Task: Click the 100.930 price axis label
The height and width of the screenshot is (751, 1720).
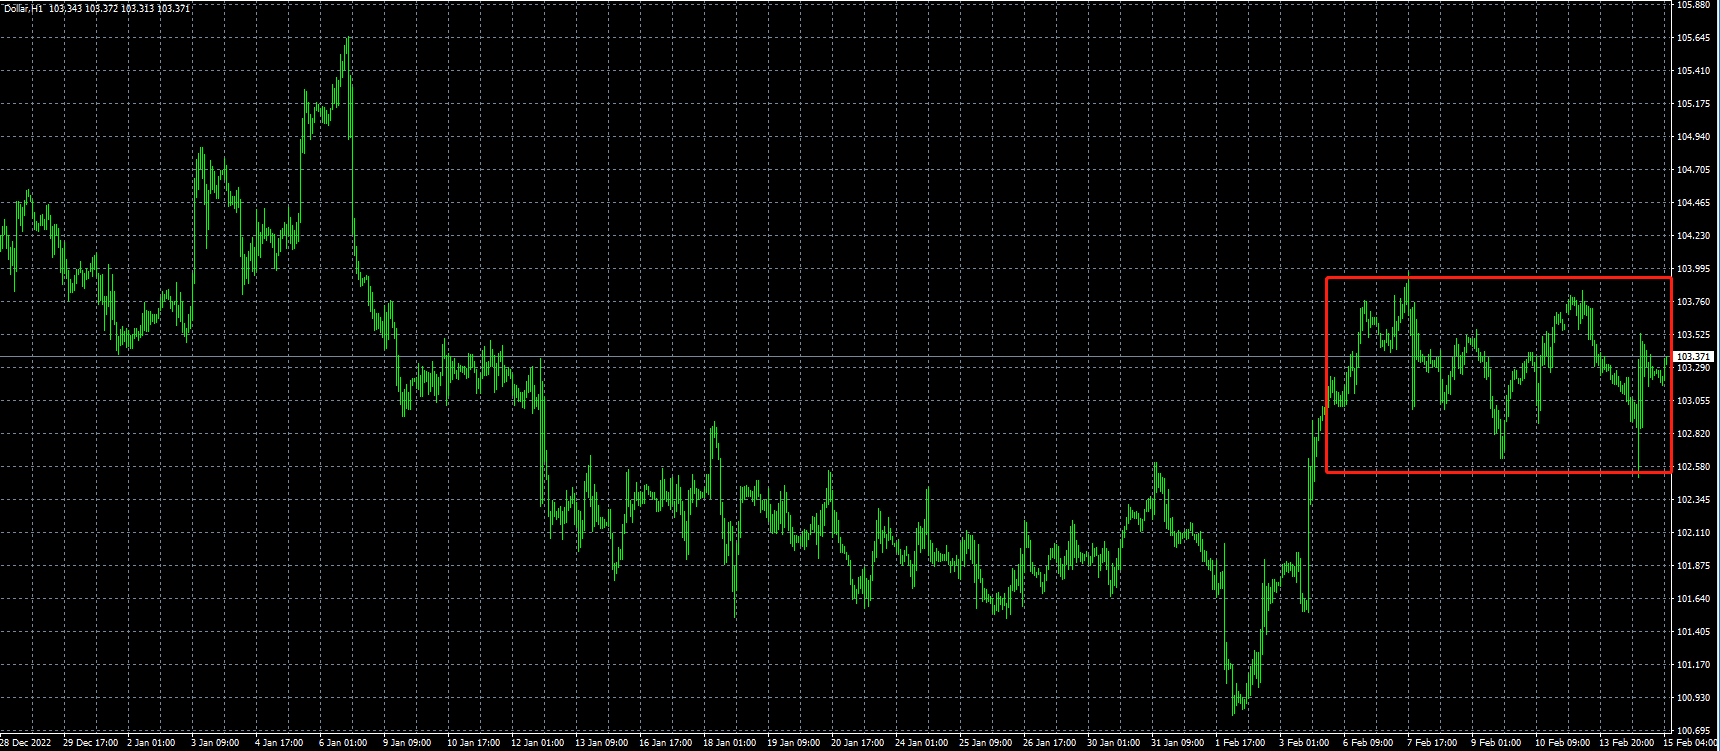Action: point(1692,698)
